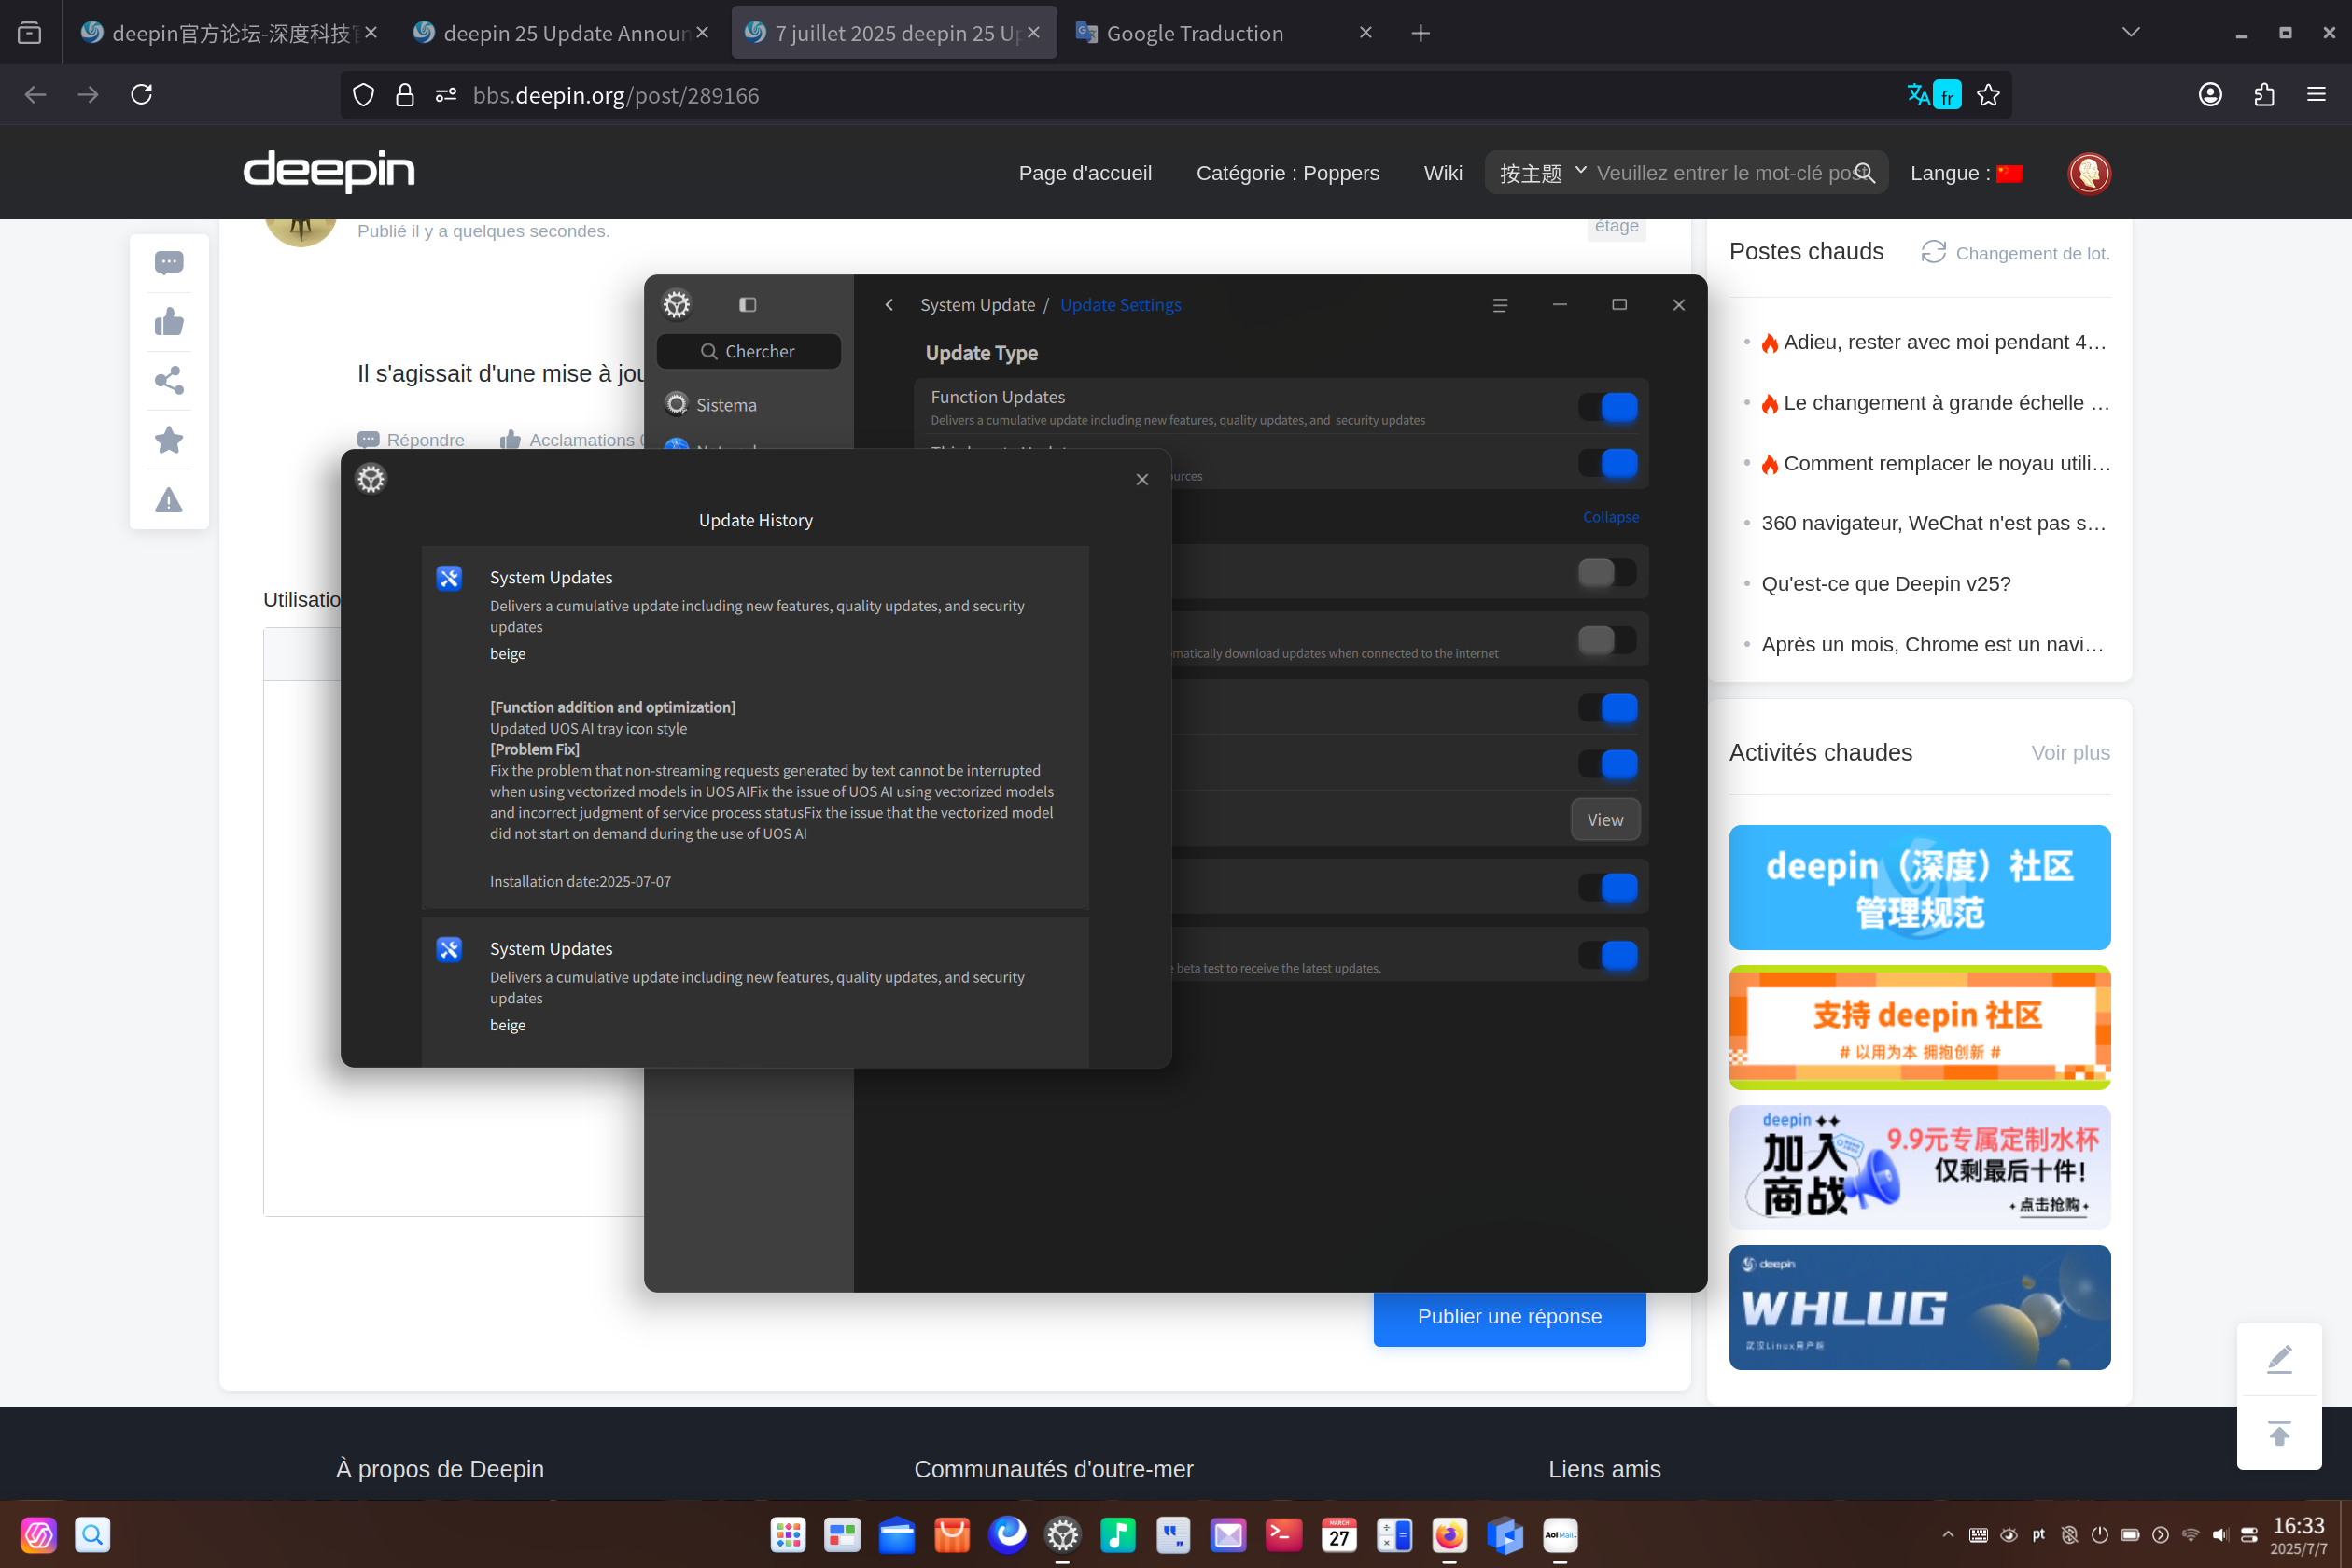Screen dimensions: 2352x1568
Task: Click the user avatar in forum header
Action: [x=2089, y=173]
